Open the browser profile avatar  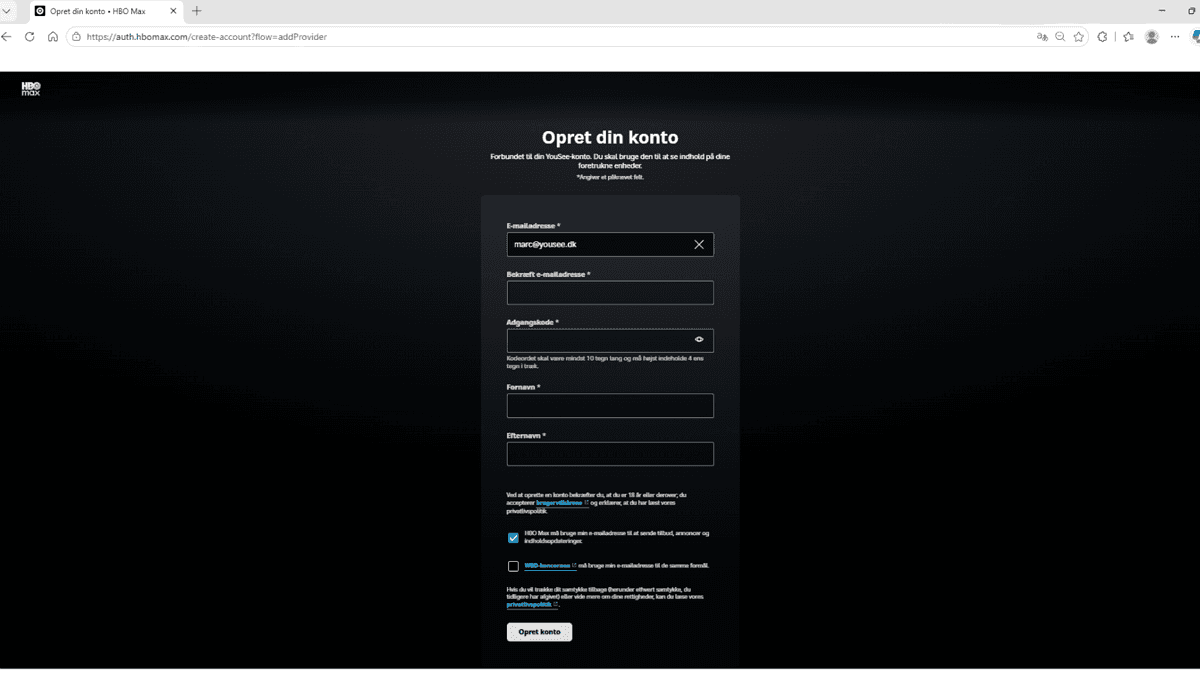click(1152, 37)
